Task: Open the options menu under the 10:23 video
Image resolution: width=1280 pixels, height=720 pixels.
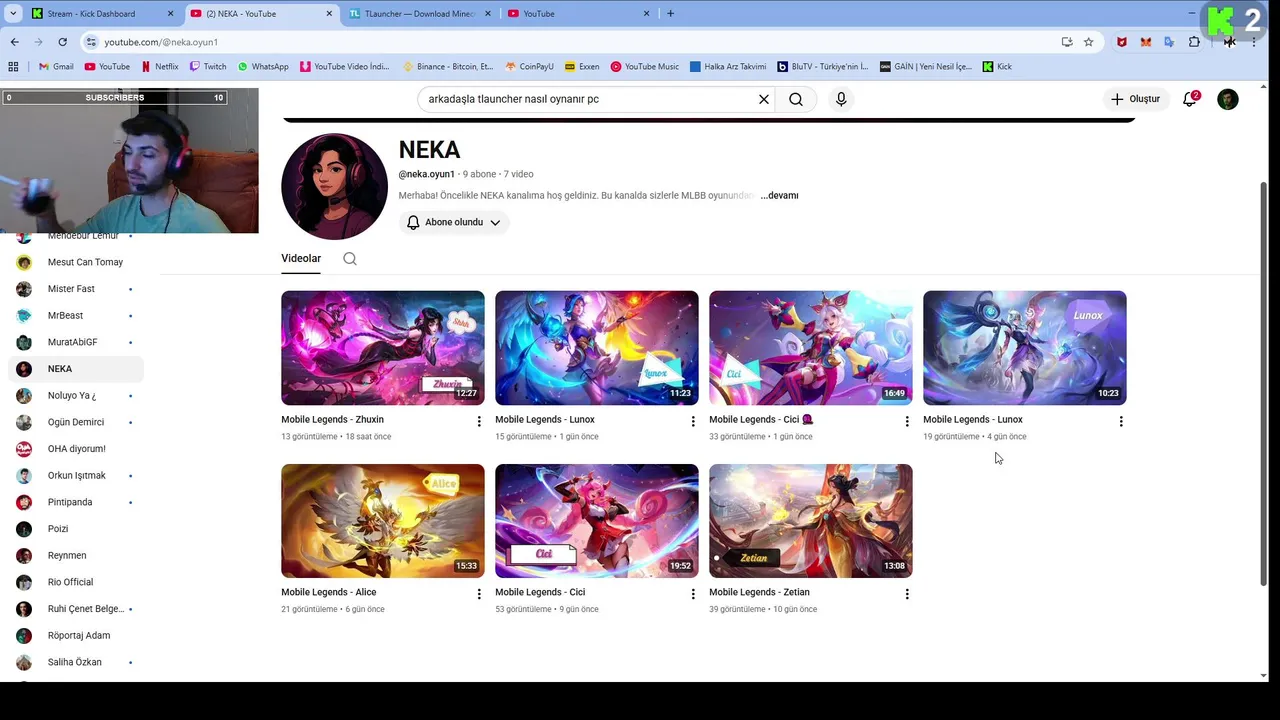Action: 1121,422
